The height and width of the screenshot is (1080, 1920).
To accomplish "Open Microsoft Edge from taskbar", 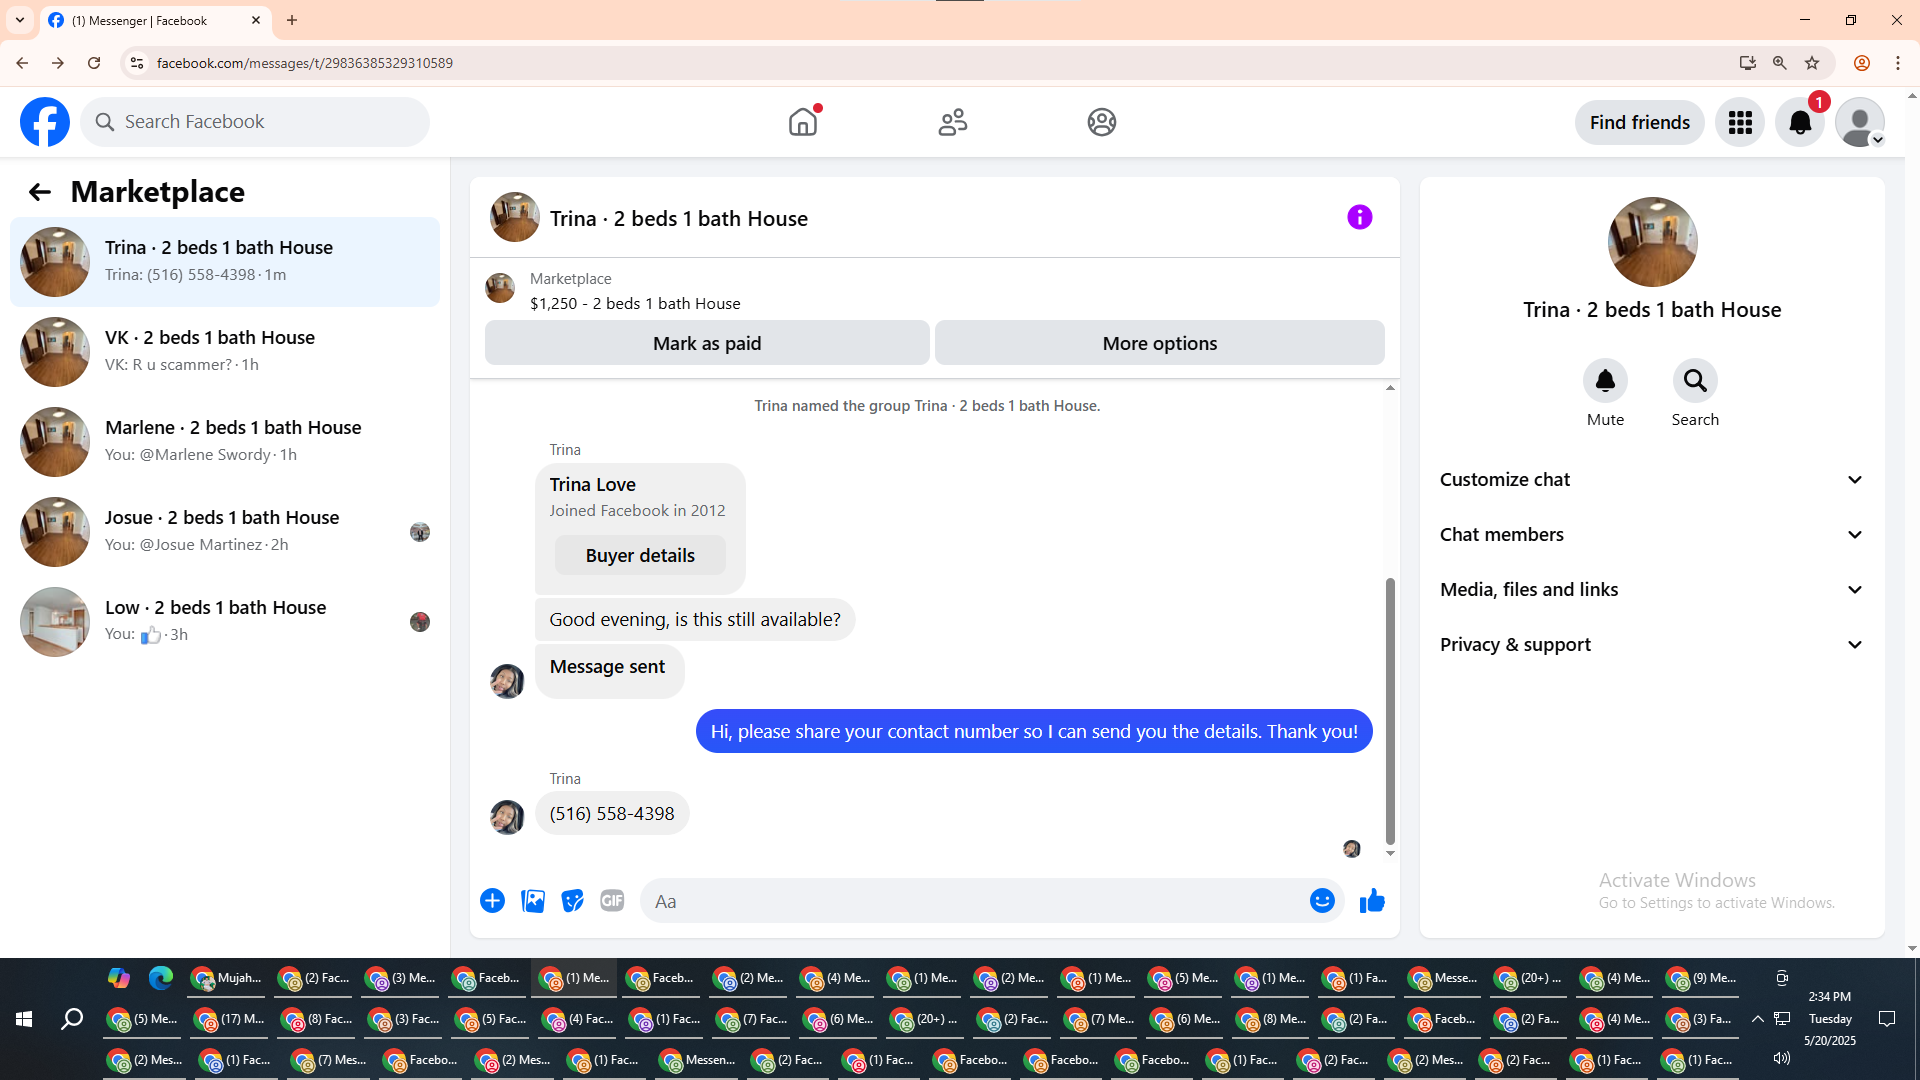I will 161,978.
